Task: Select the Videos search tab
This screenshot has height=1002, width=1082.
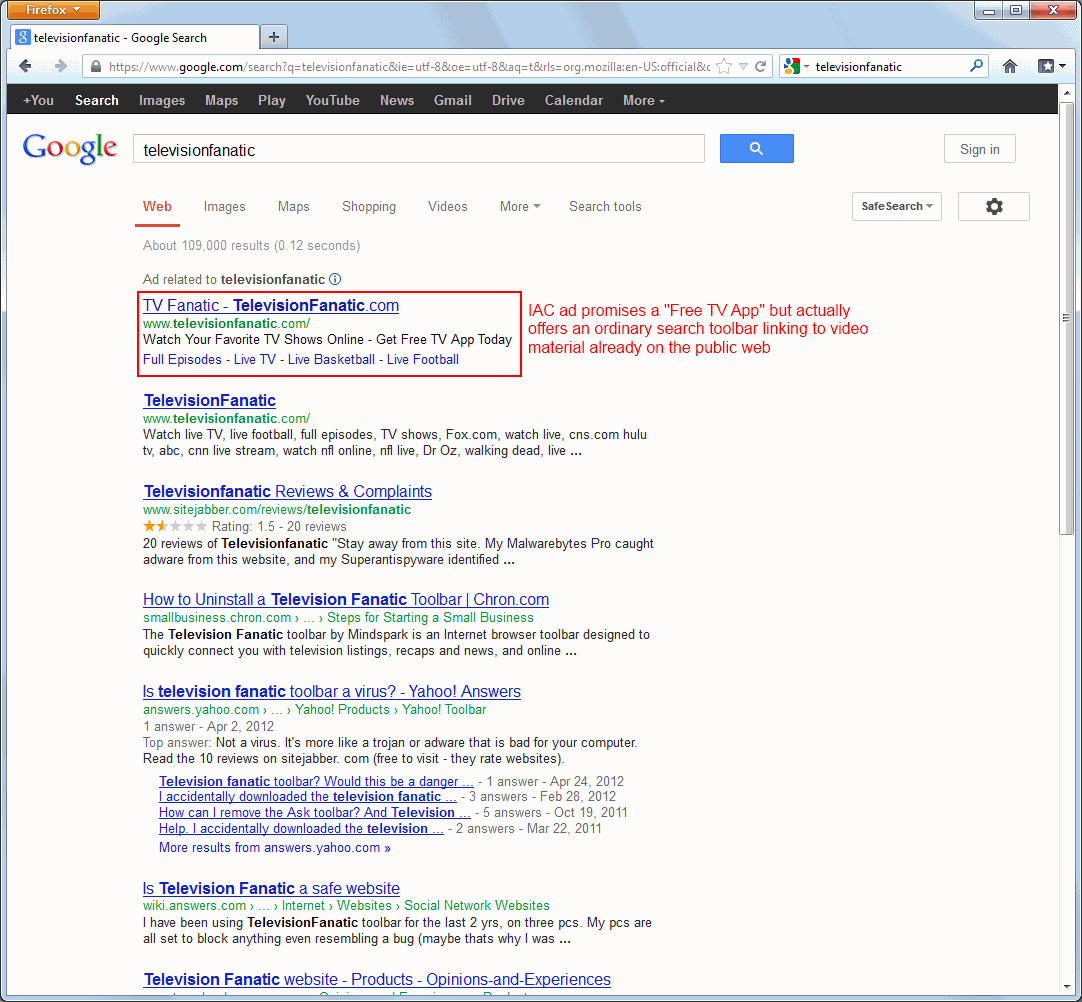Action: pos(447,206)
